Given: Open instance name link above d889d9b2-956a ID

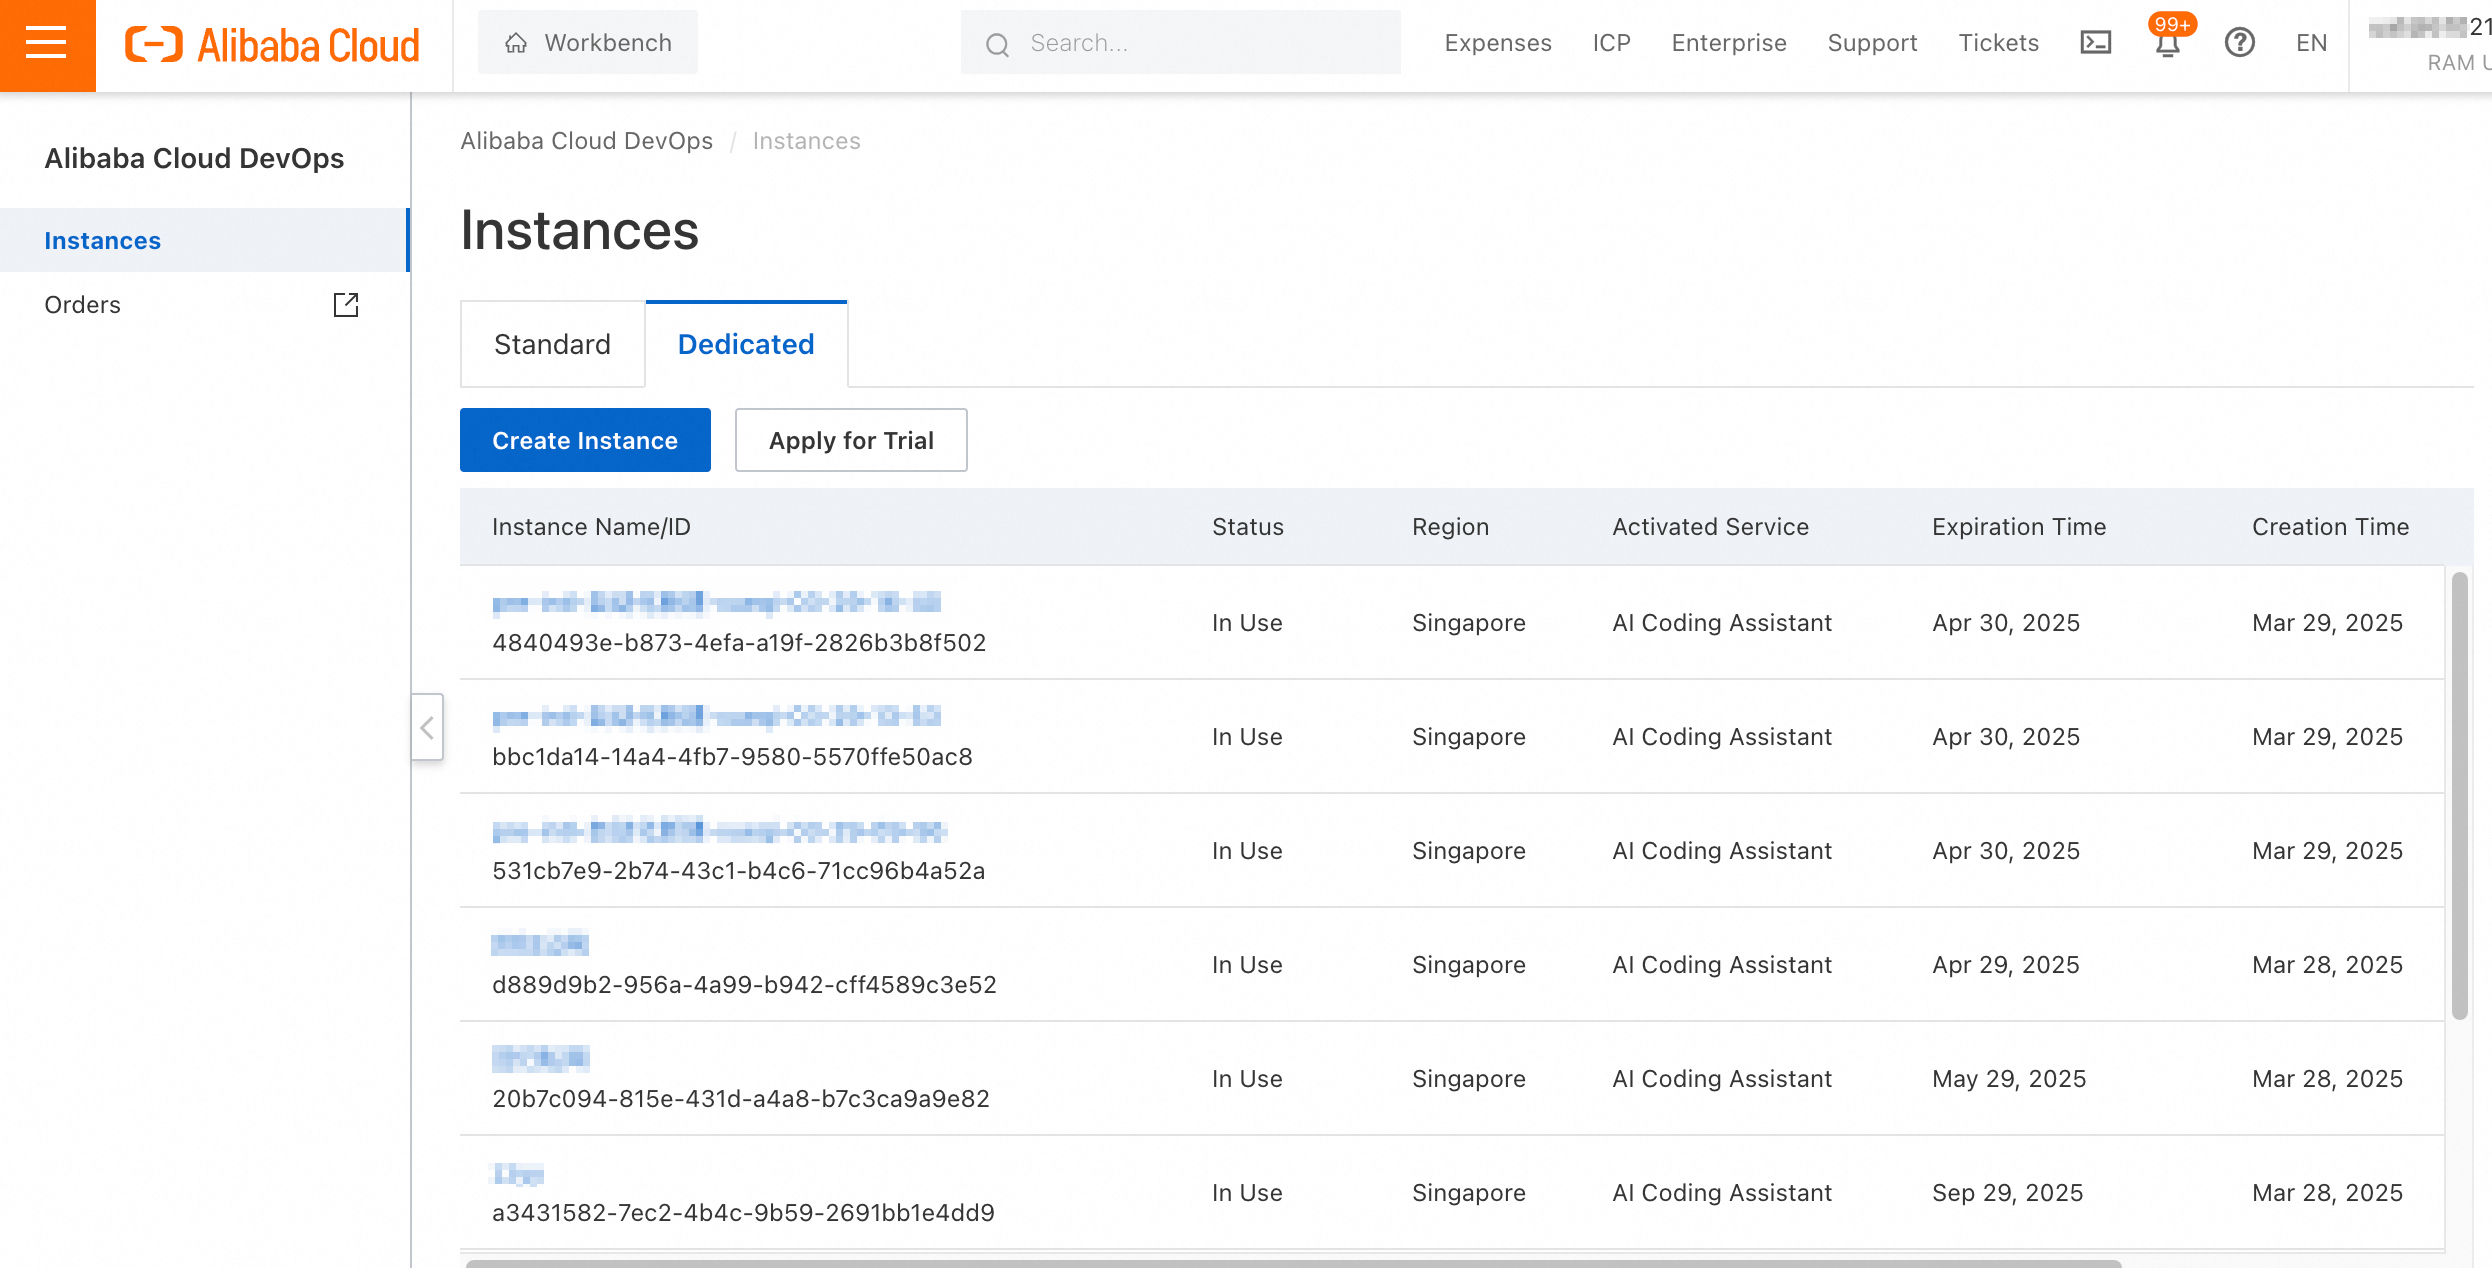Looking at the screenshot, I should point(540,944).
